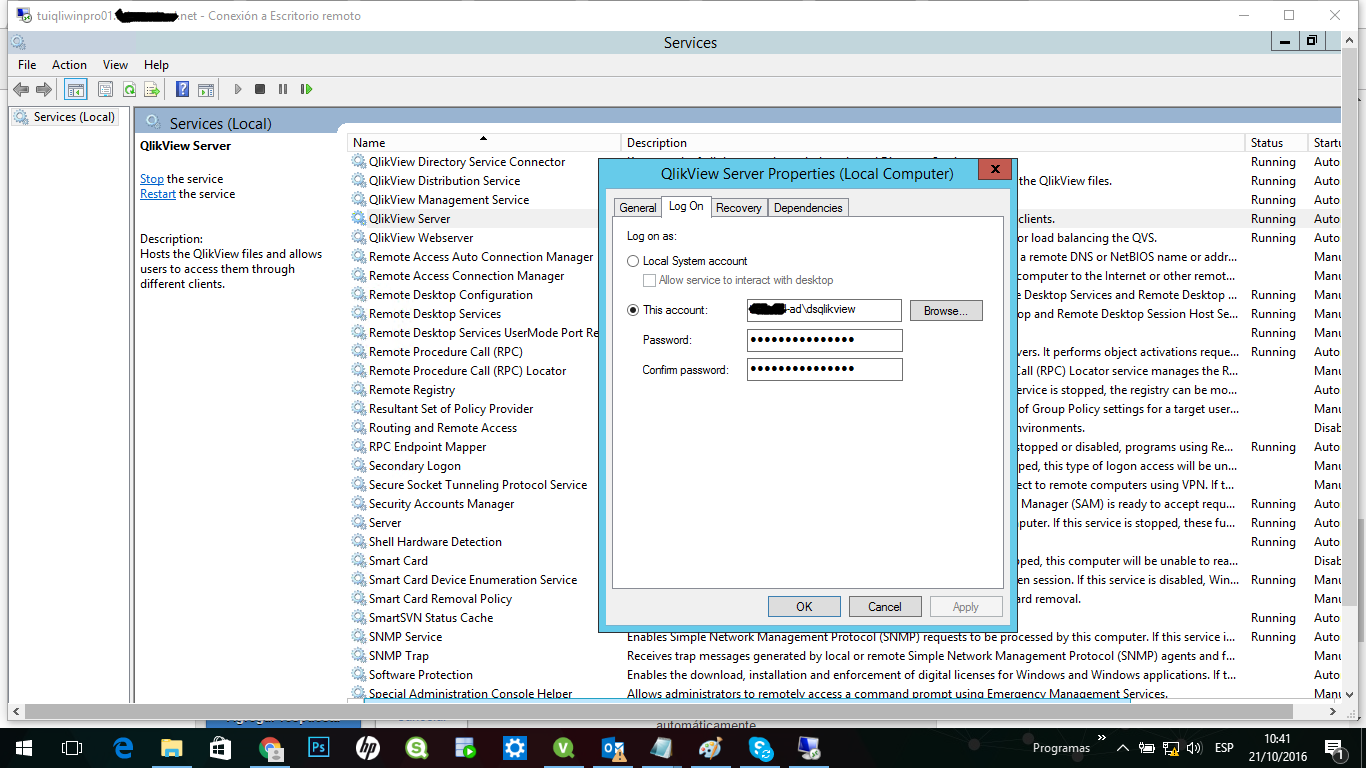Sort by the Description column header
The width and height of the screenshot is (1366, 768).
coord(934,143)
